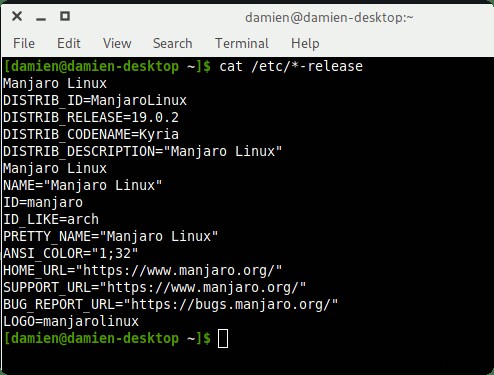Open the Help menu
The image size is (494, 375).
click(305, 44)
